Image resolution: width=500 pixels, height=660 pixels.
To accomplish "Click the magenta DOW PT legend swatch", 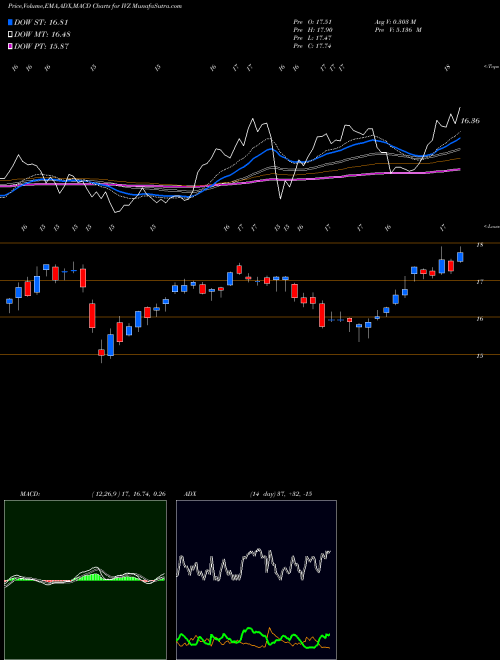I will coord(10,46).
